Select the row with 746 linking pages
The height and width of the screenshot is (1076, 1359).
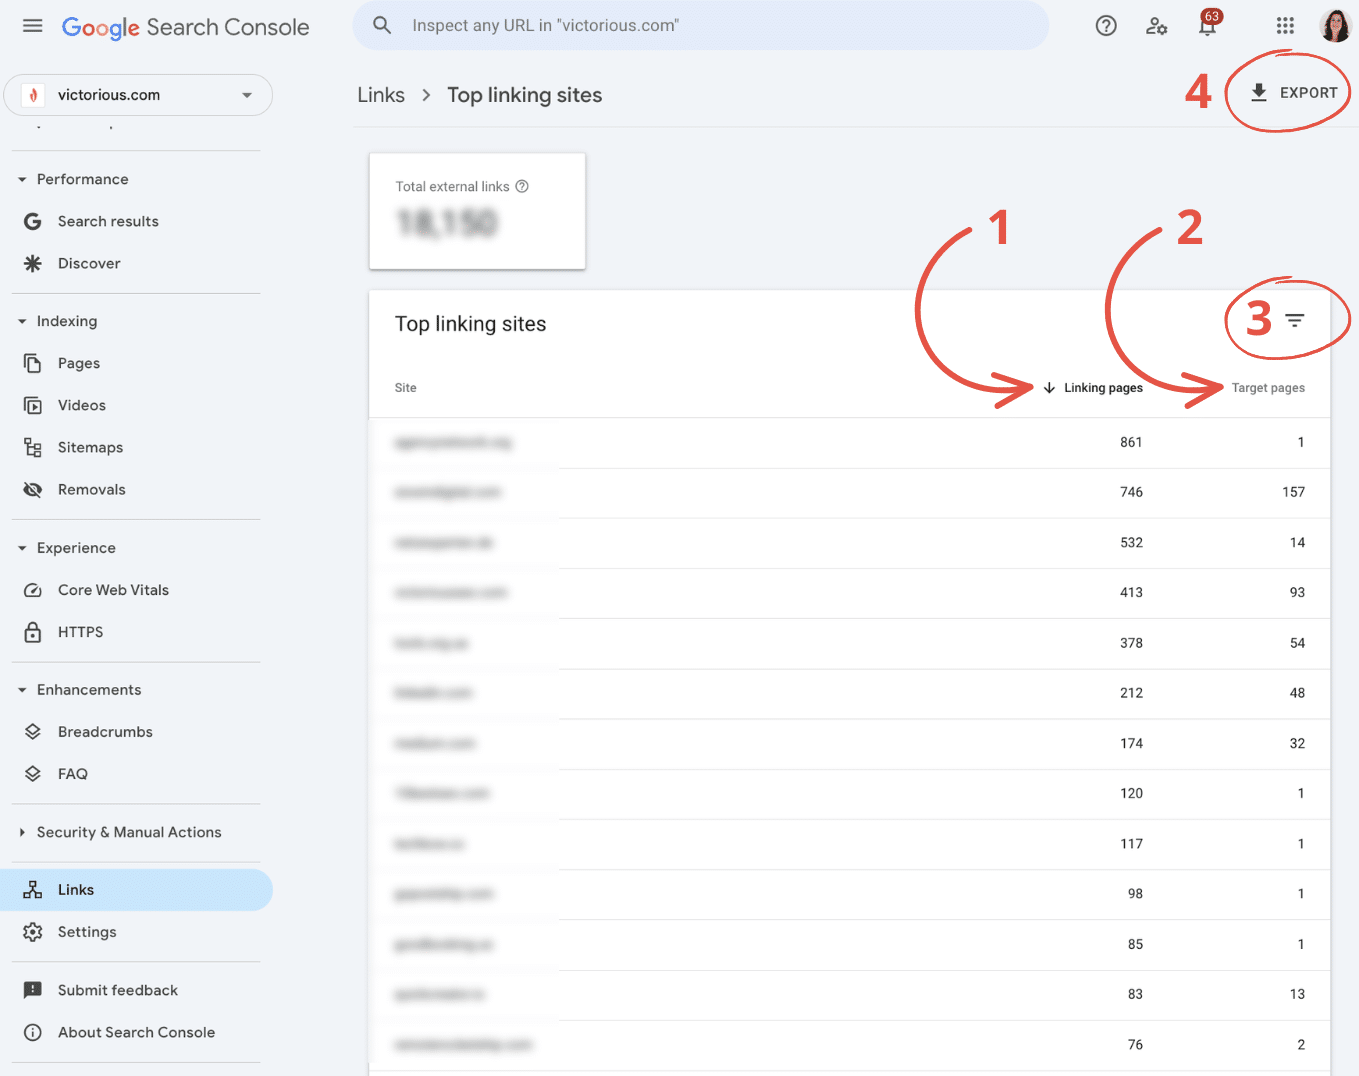850,492
